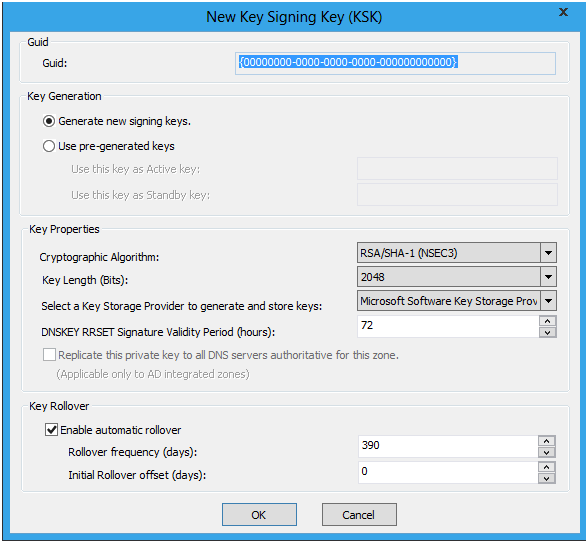Confirm settings with the OK button
Screen dimensions: 588x543
pos(259,514)
